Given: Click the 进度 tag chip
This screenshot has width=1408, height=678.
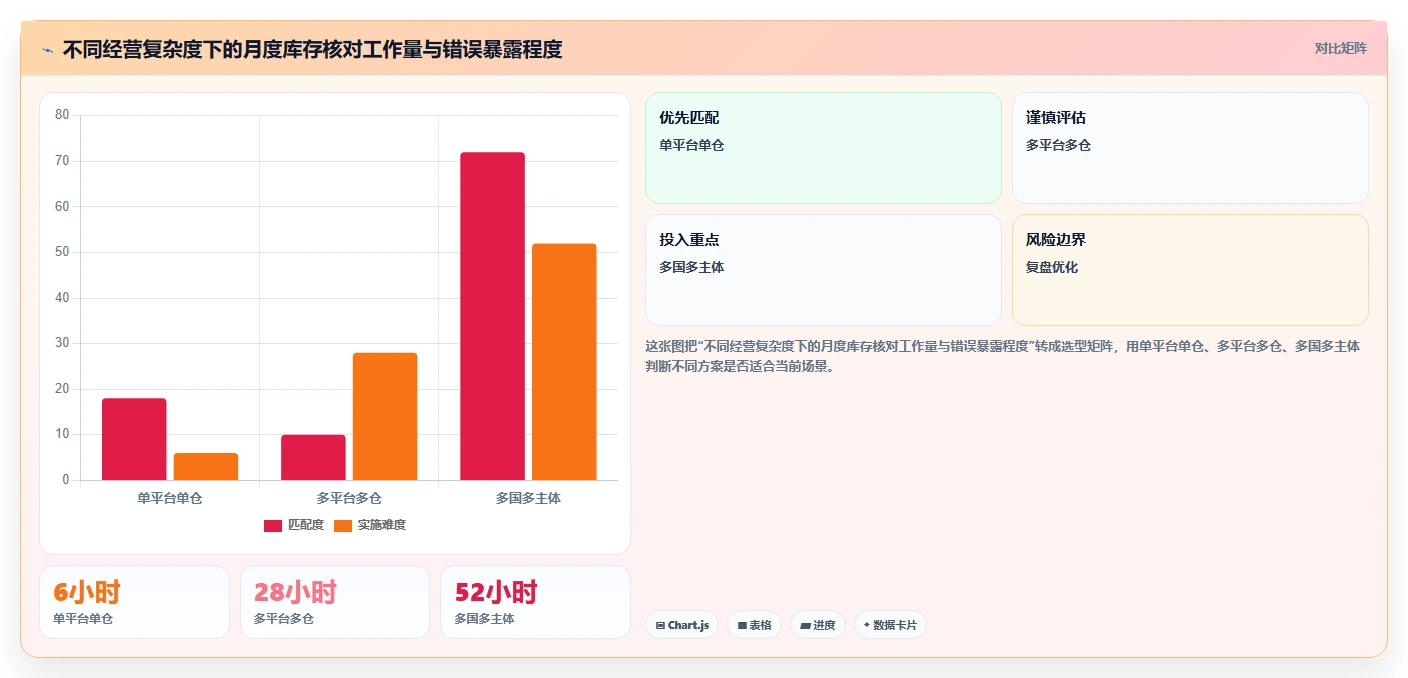Looking at the screenshot, I should pyautogui.click(x=818, y=625).
